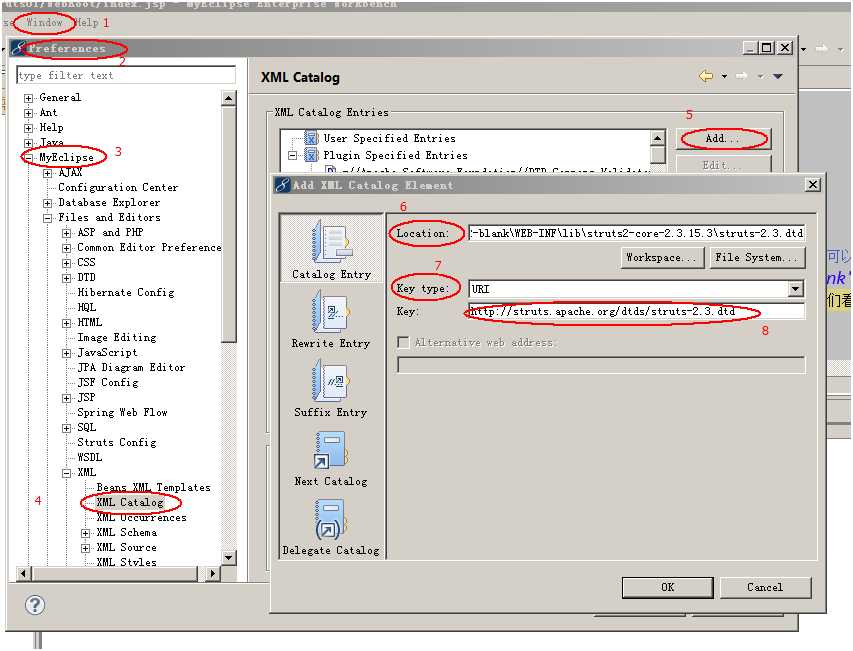Expand the Ant tree node
Image resolution: width=853 pixels, height=651 pixels.
pyautogui.click(x=28, y=113)
